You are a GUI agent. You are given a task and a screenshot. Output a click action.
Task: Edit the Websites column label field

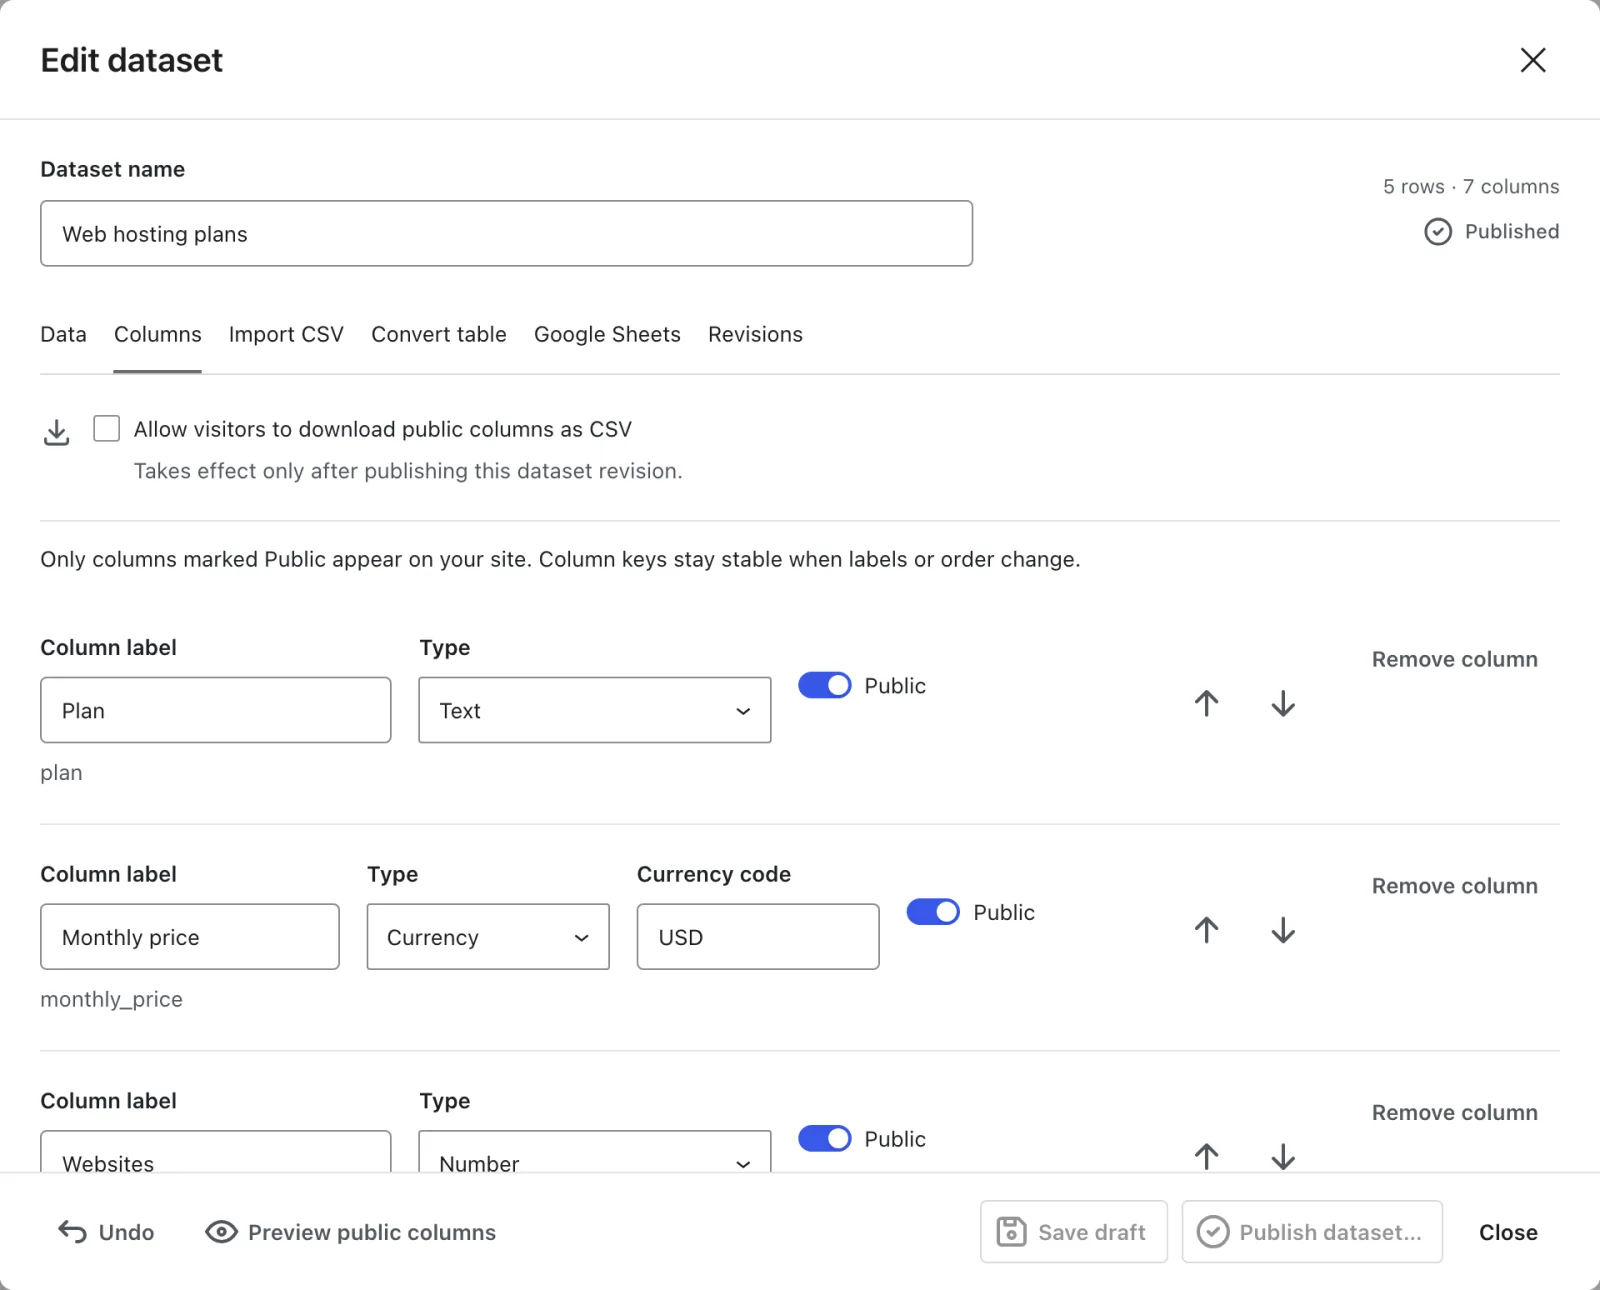(x=215, y=1152)
